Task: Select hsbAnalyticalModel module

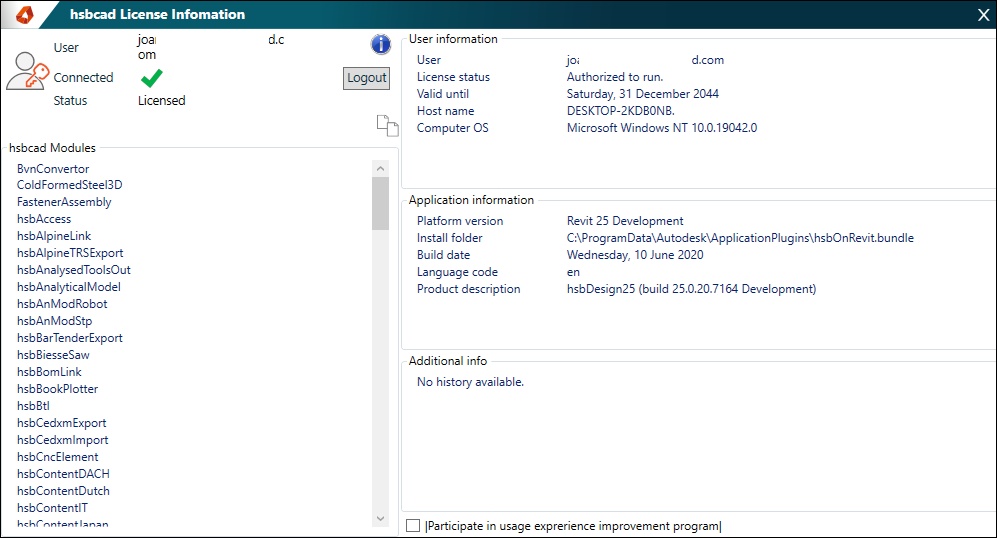Action: pos(69,287)
